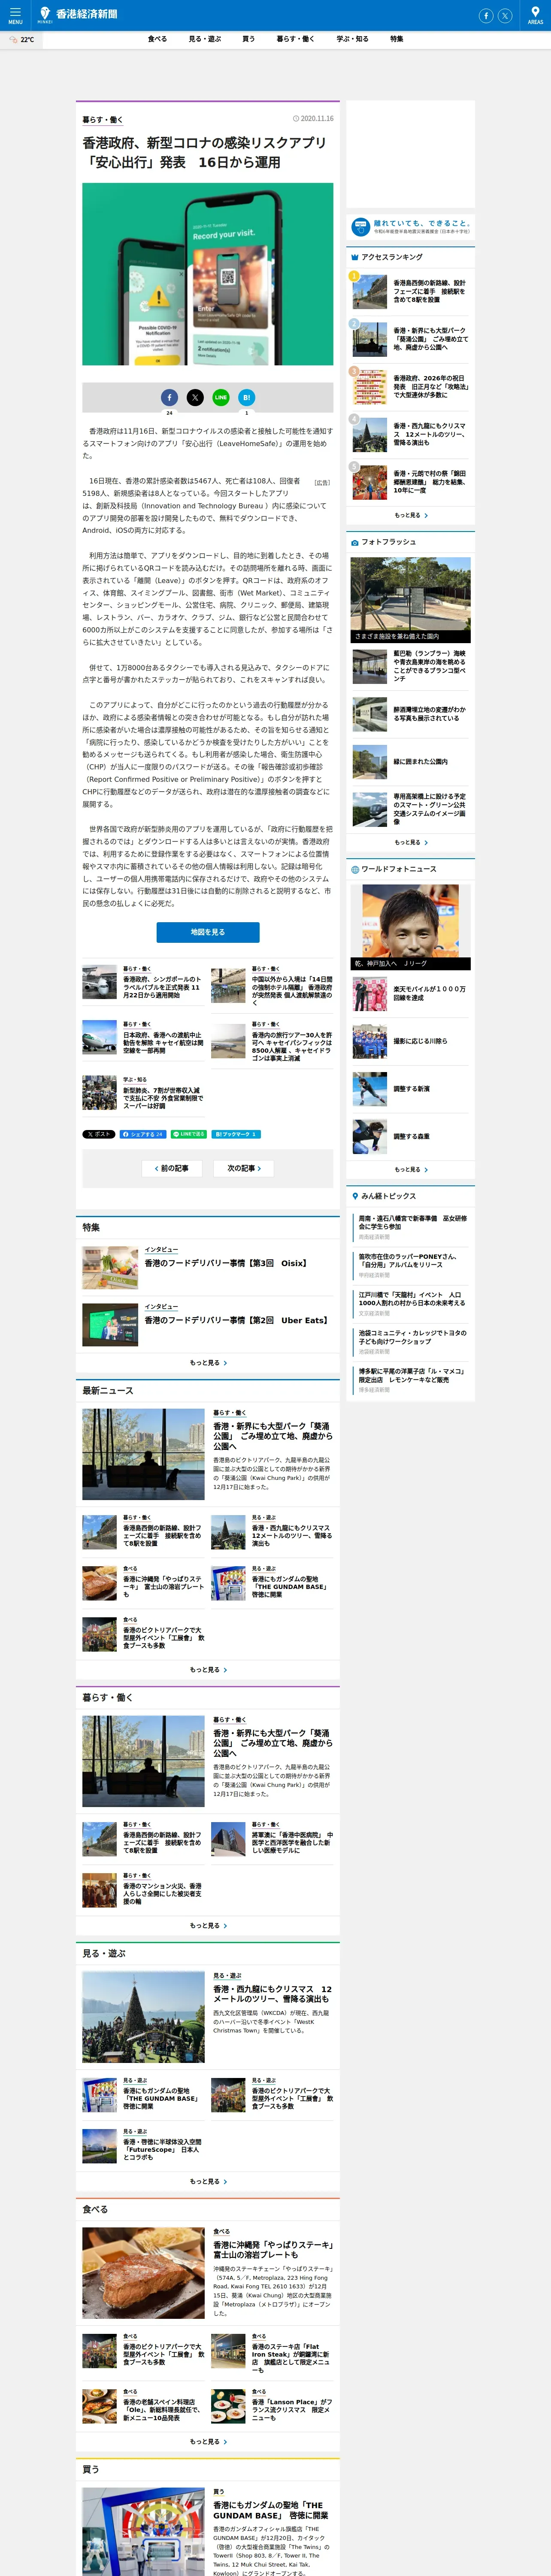Click the black X ポスト button
Screen dimensions: 551x2576
[99, 1134]
